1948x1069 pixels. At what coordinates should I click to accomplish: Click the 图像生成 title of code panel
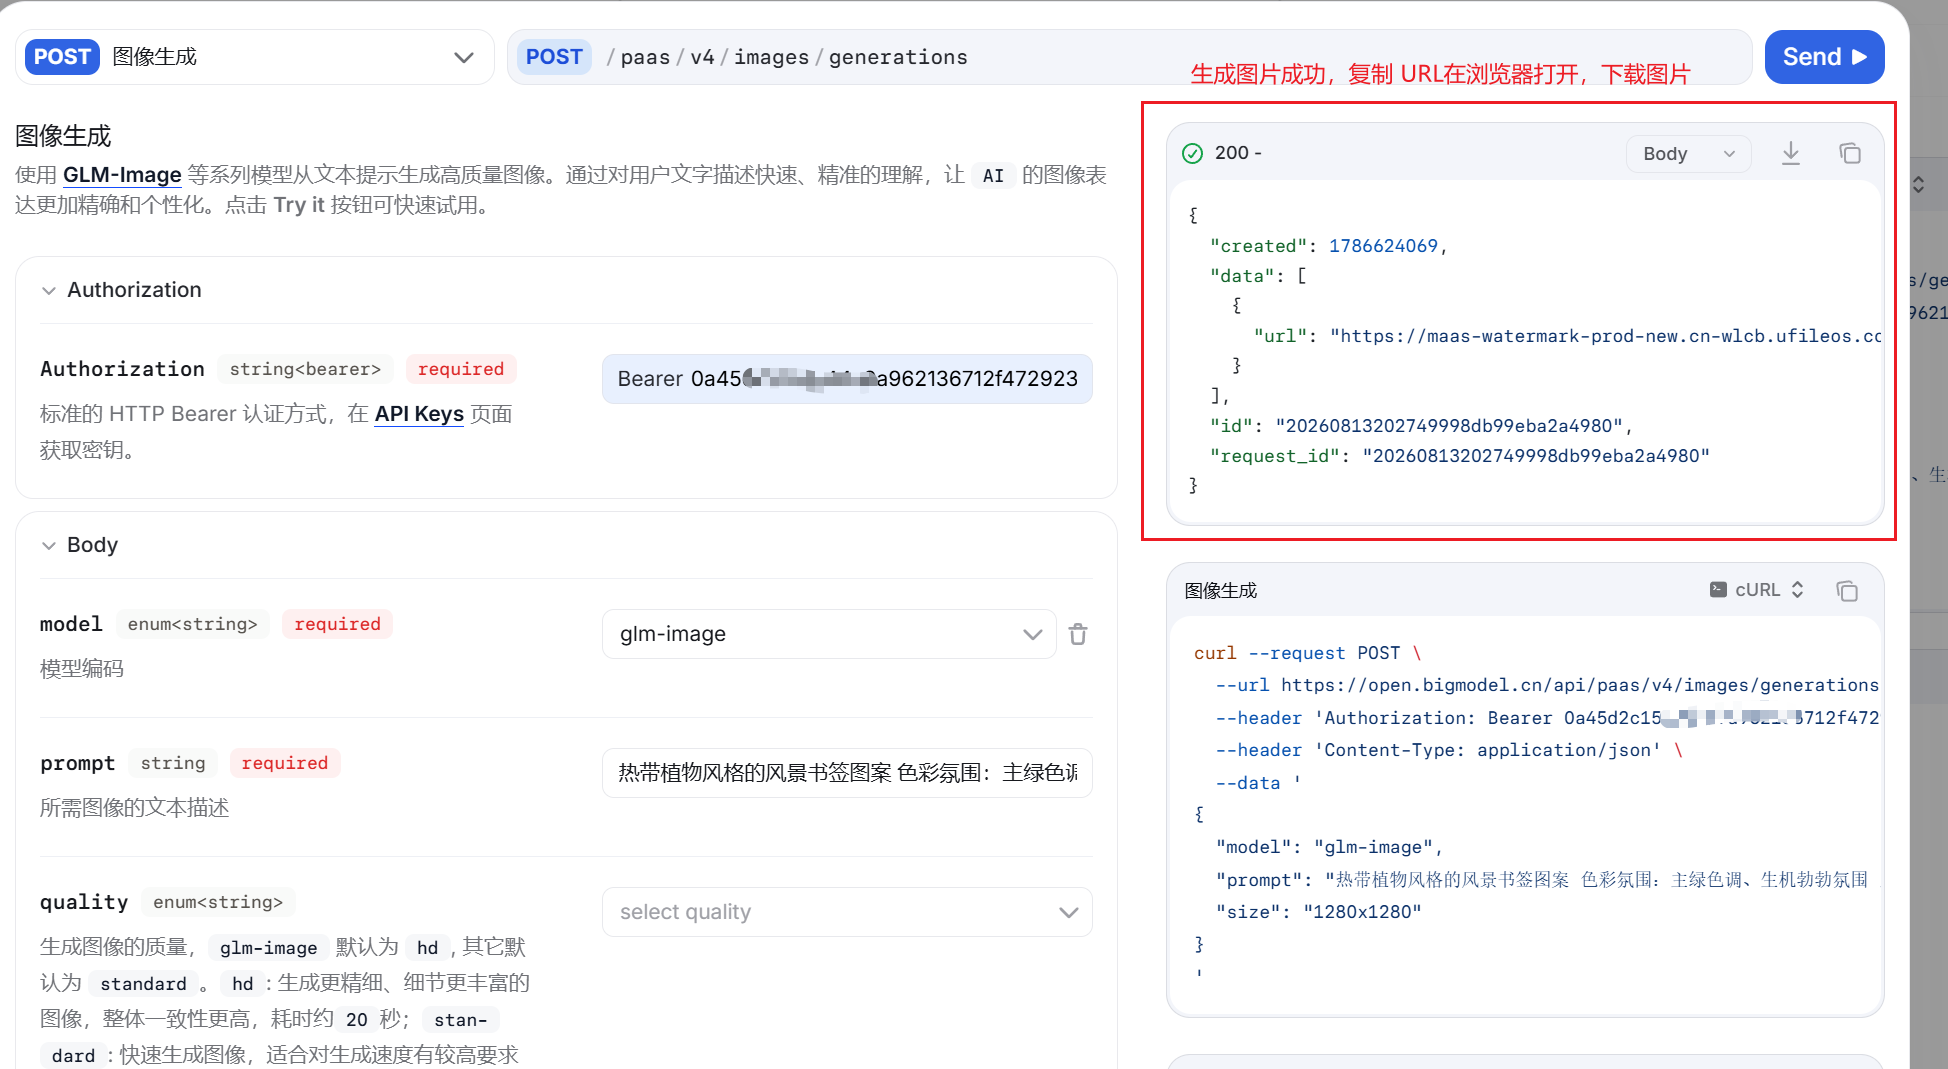1221,591
